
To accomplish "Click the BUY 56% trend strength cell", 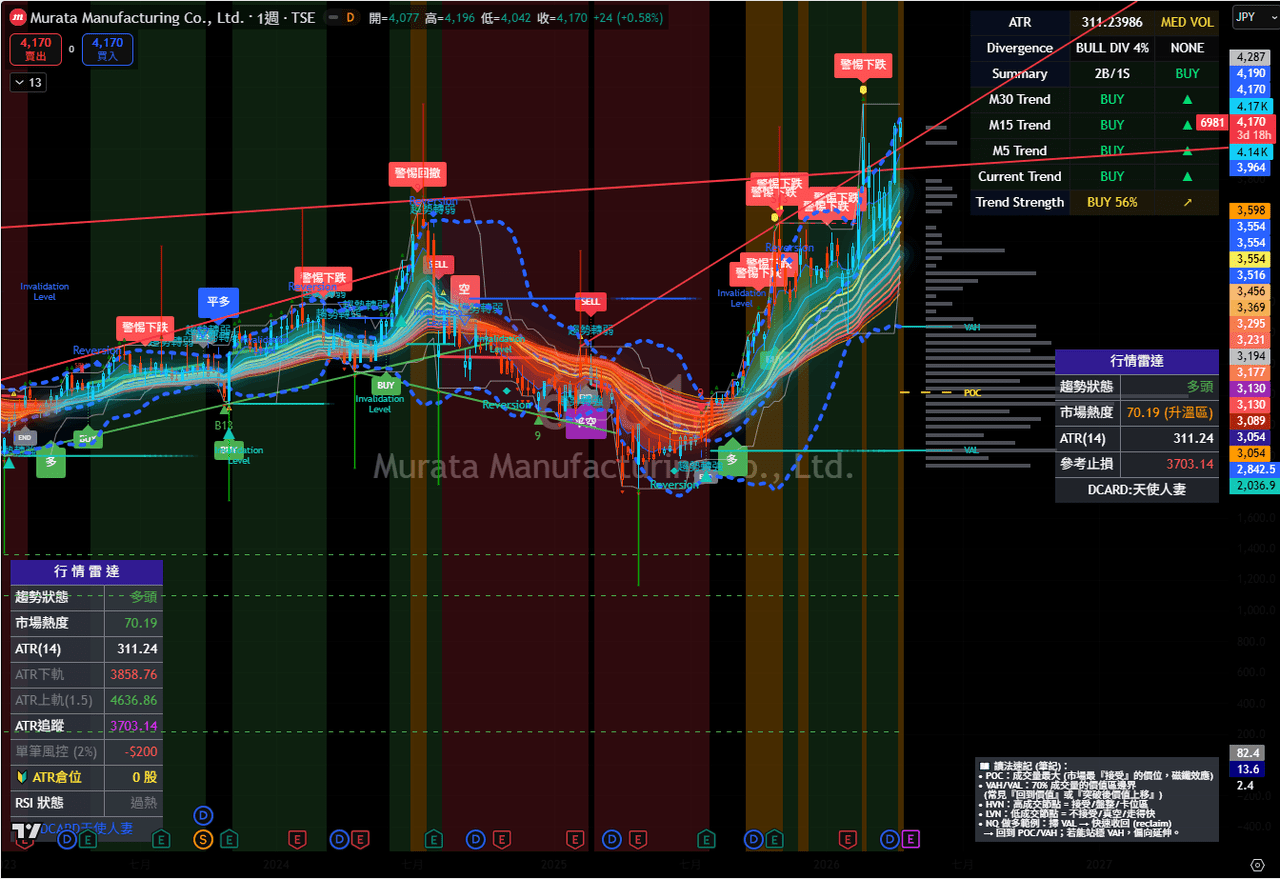I will 1112,202.
